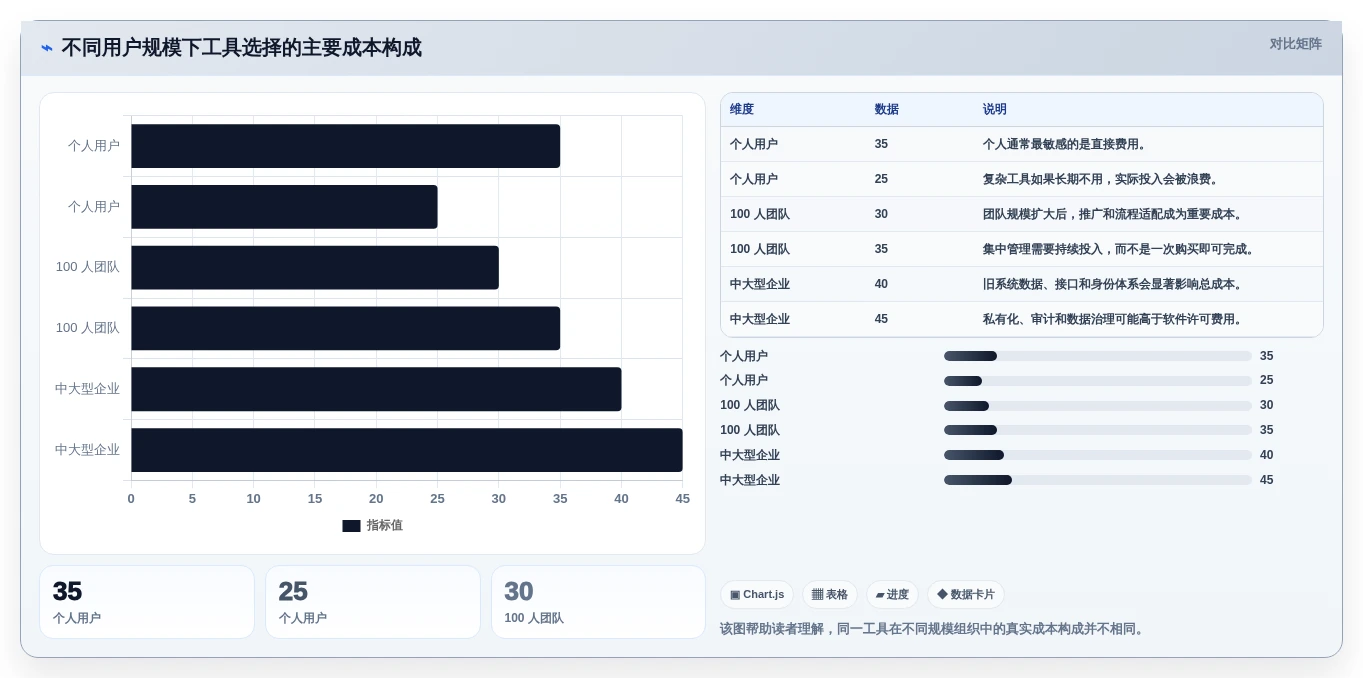
Task: Click table value 45 in 私有化 row
Action: (881, 319)
